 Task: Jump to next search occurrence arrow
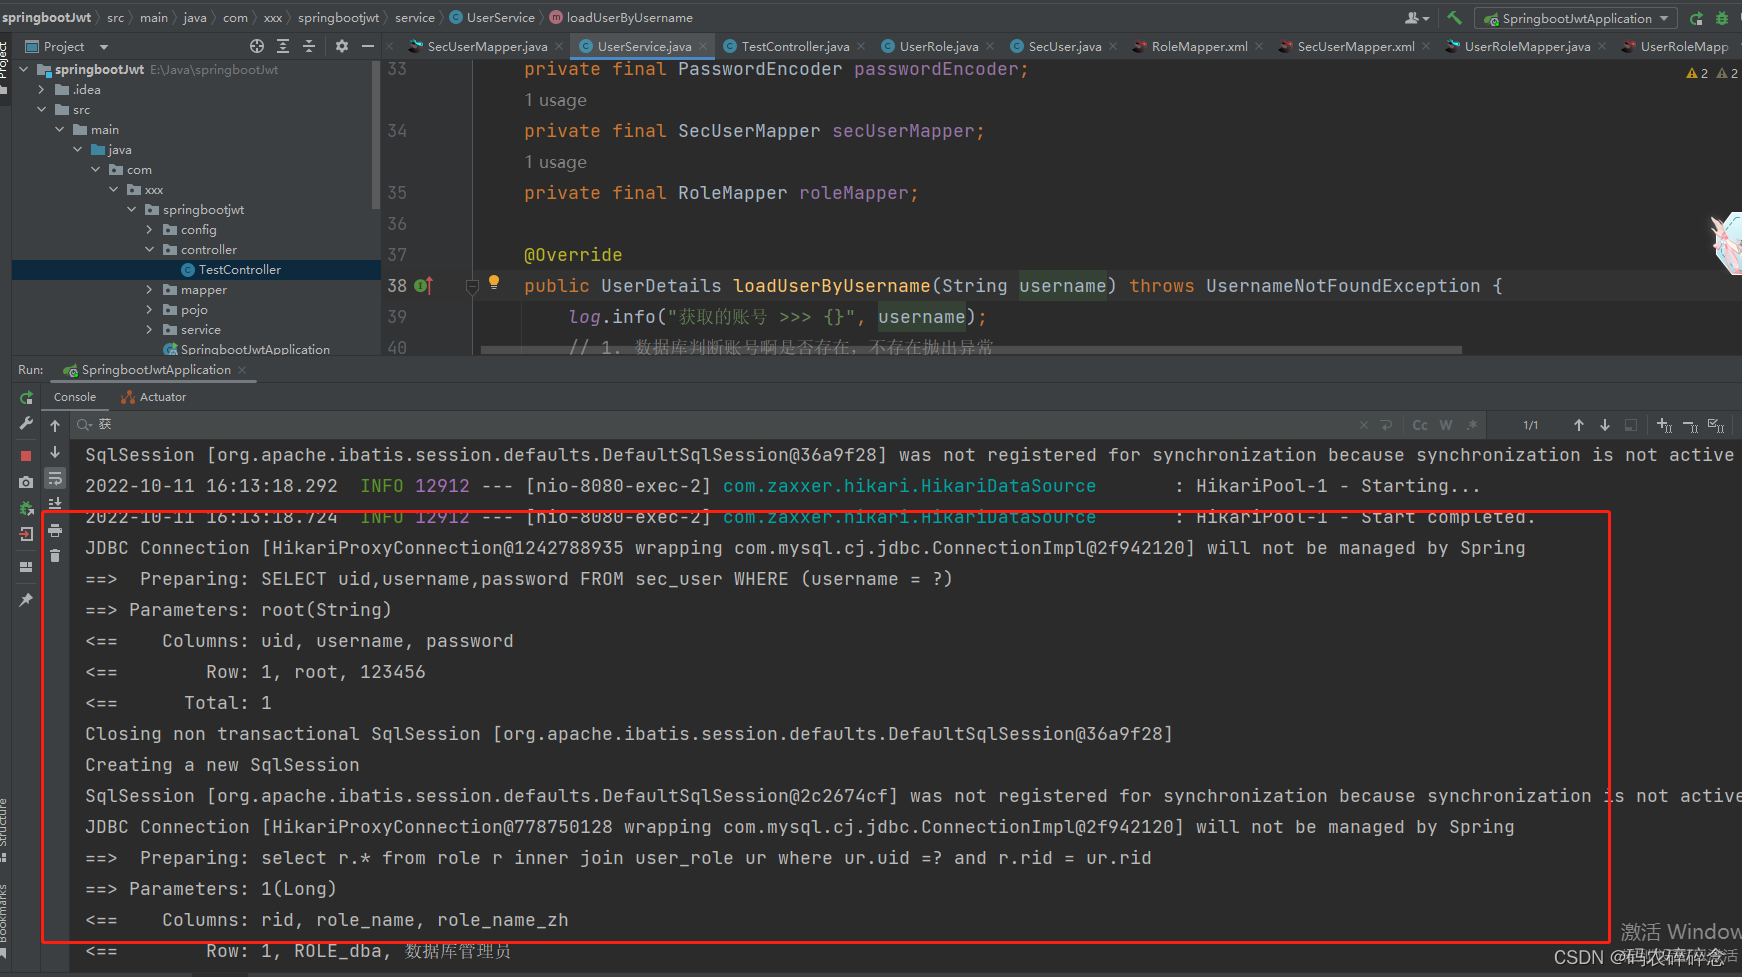click(1605, 425)
